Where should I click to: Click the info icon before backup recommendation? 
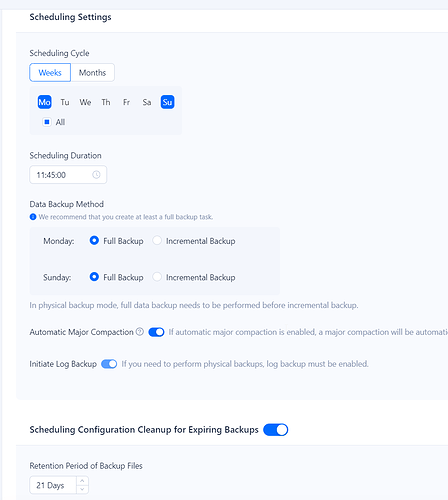coord(33,217)
